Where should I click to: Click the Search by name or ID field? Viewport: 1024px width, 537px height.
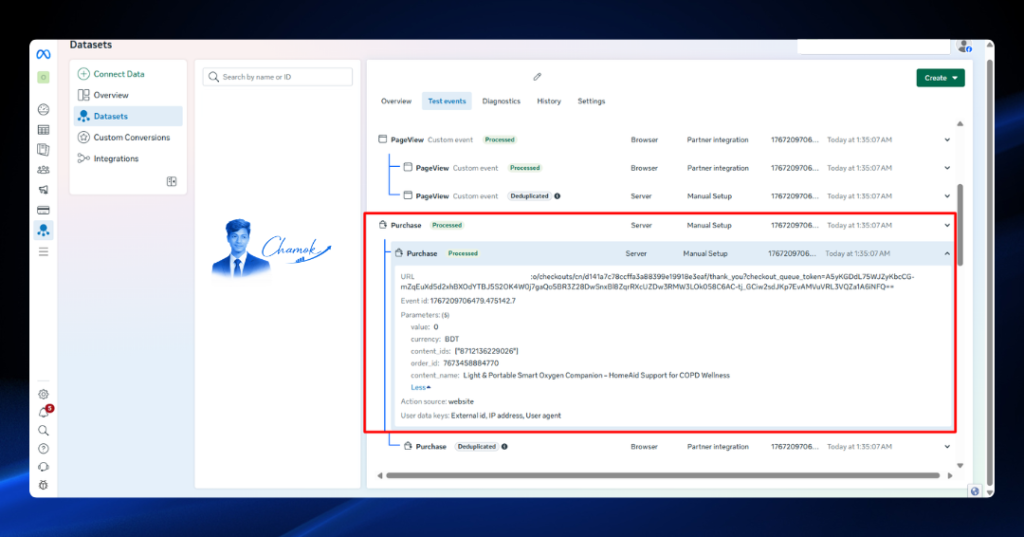tap(278, 77)
